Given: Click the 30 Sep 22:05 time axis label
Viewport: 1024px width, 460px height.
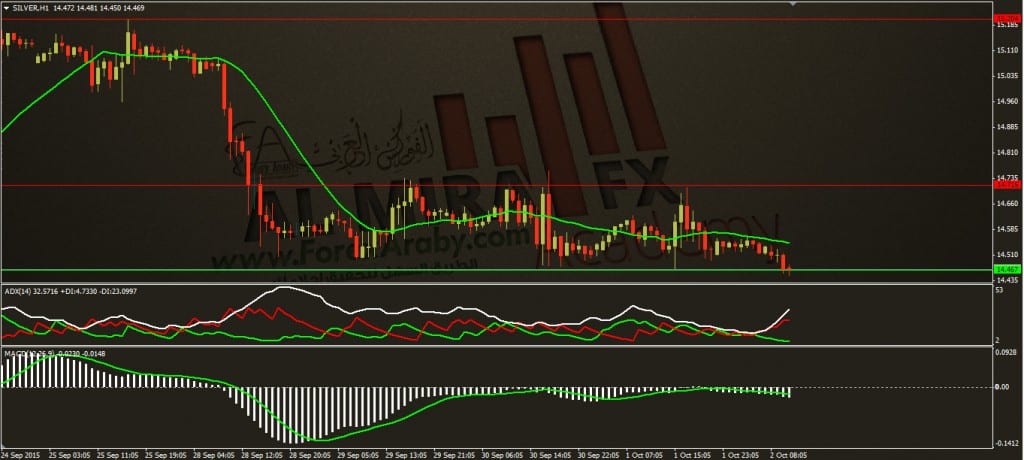Looking at the screenshot, I should coord(598,453).
